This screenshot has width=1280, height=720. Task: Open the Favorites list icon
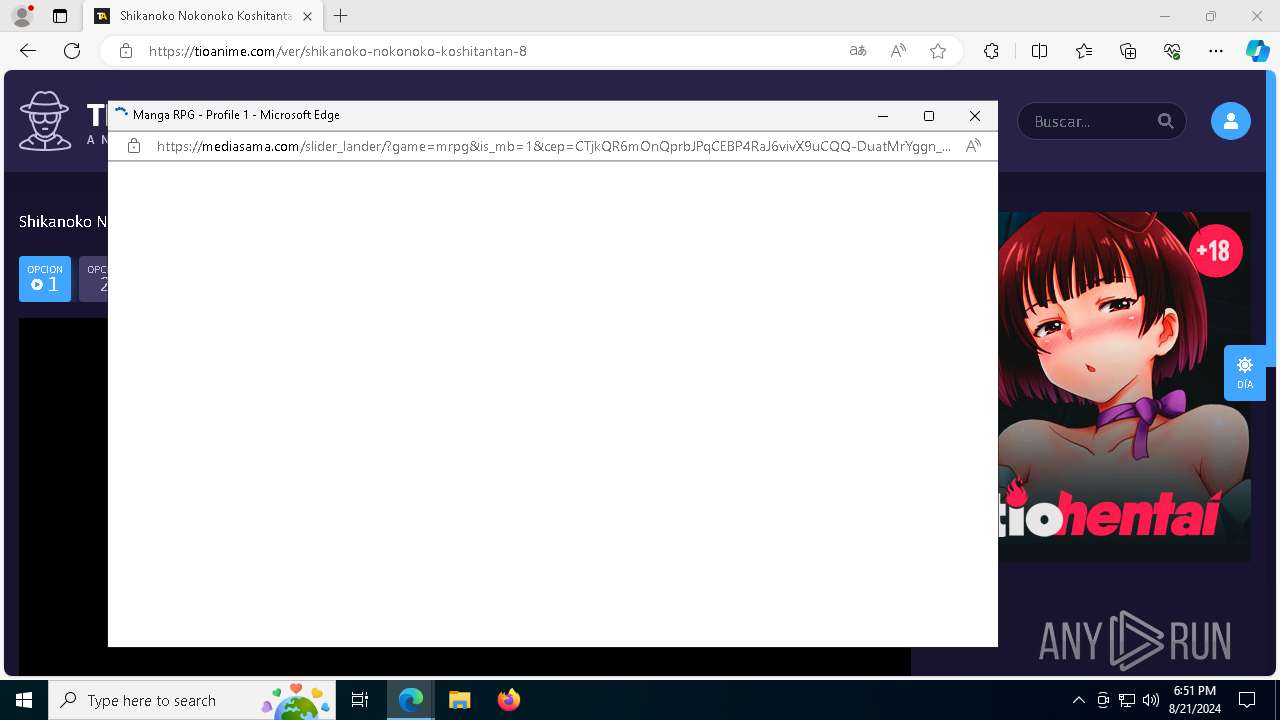point(1084,51)
